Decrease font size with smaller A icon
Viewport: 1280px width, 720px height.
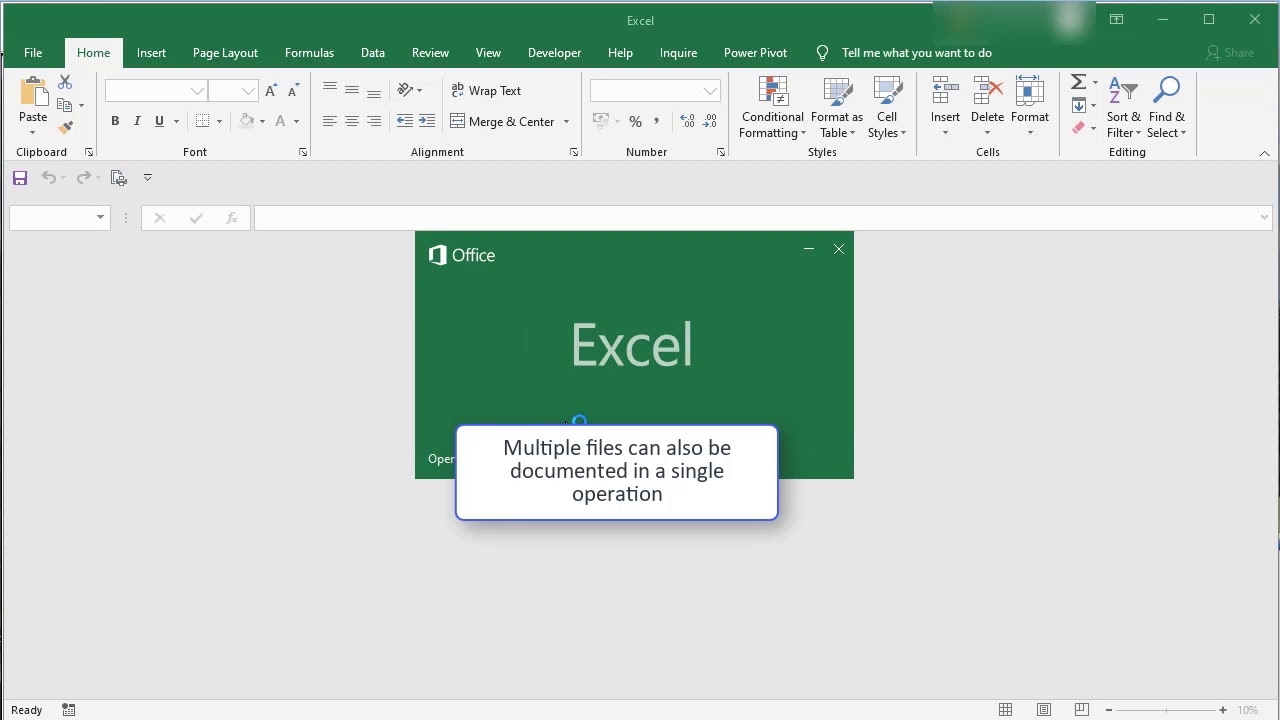click(x=293, y=91)
